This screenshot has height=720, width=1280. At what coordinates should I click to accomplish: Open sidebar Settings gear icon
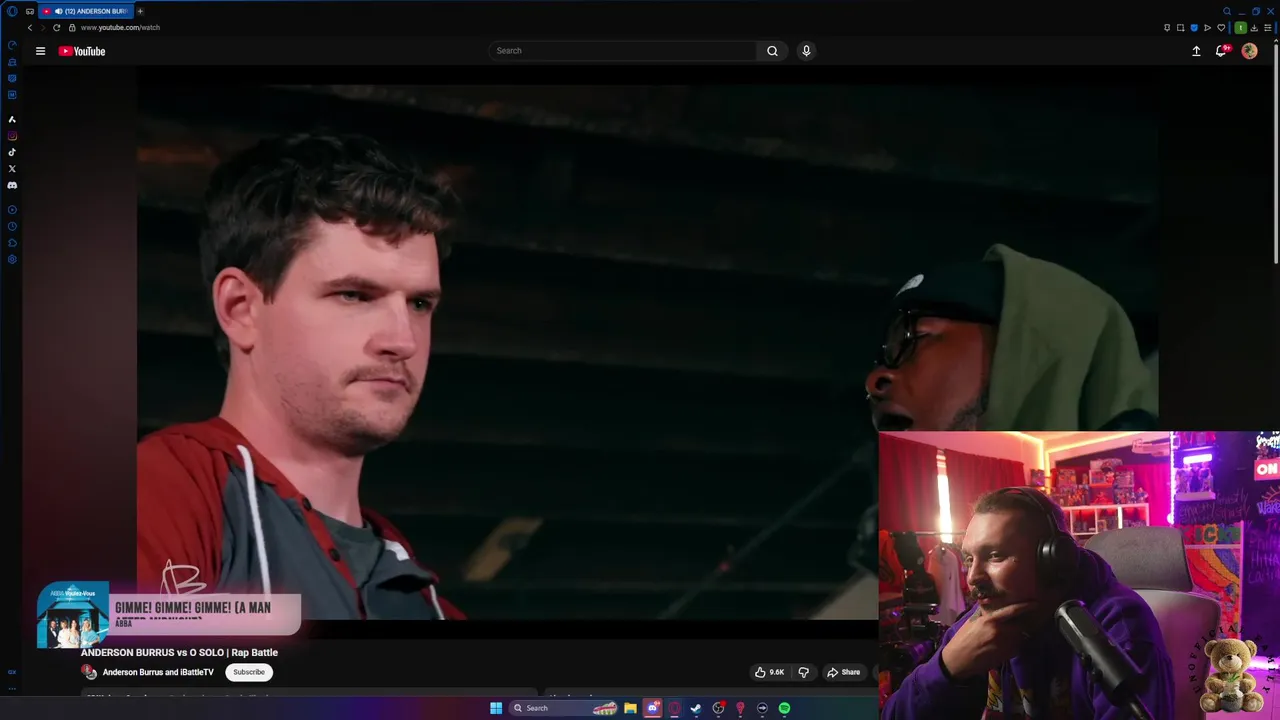coord(12,259)
